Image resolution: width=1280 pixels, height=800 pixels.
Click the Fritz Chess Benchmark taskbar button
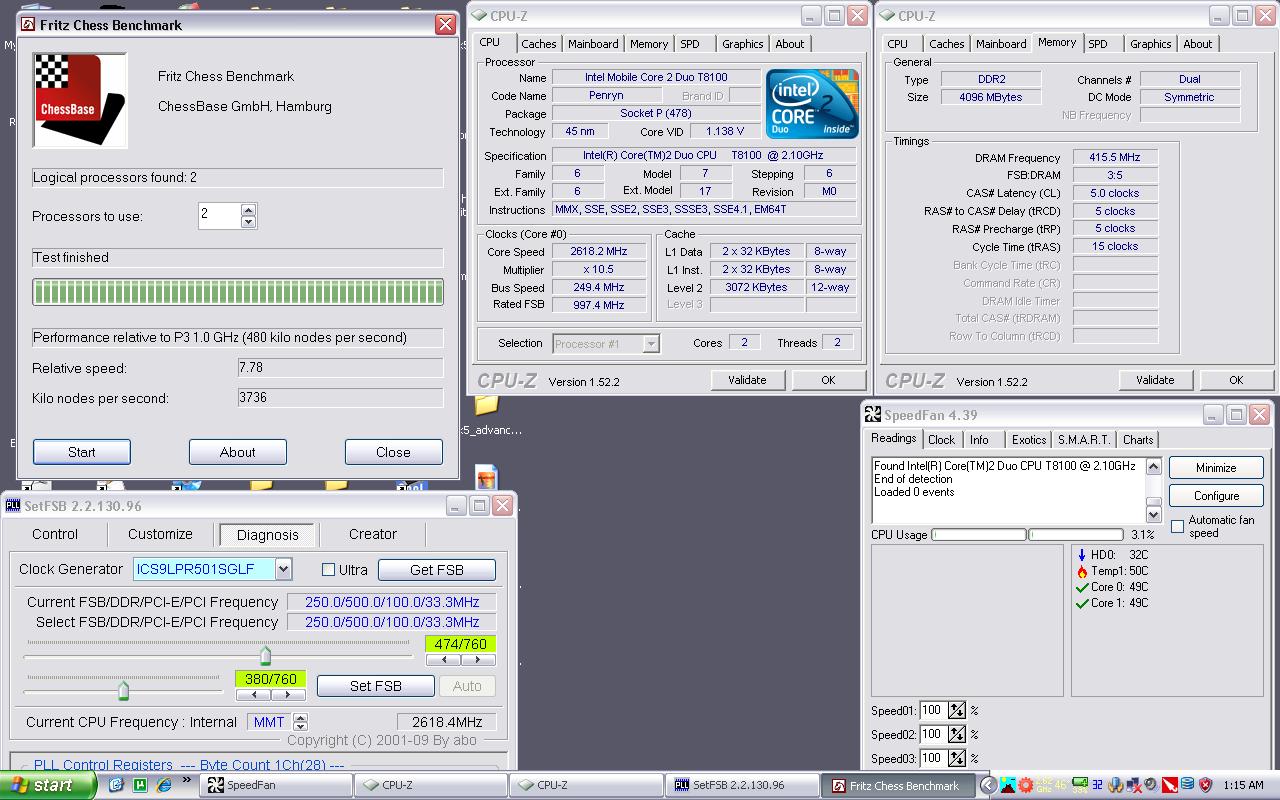click(896, 785)
